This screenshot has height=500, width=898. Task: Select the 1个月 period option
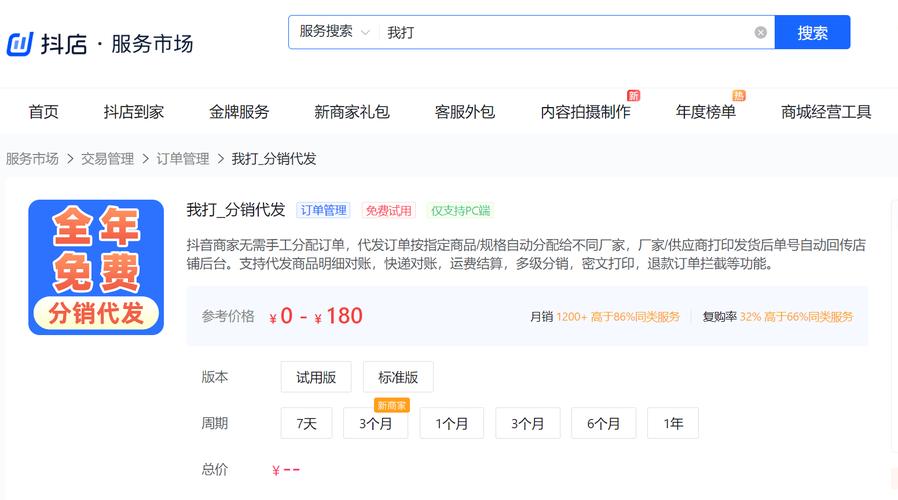pyautogui.click(x=451, y=423)
